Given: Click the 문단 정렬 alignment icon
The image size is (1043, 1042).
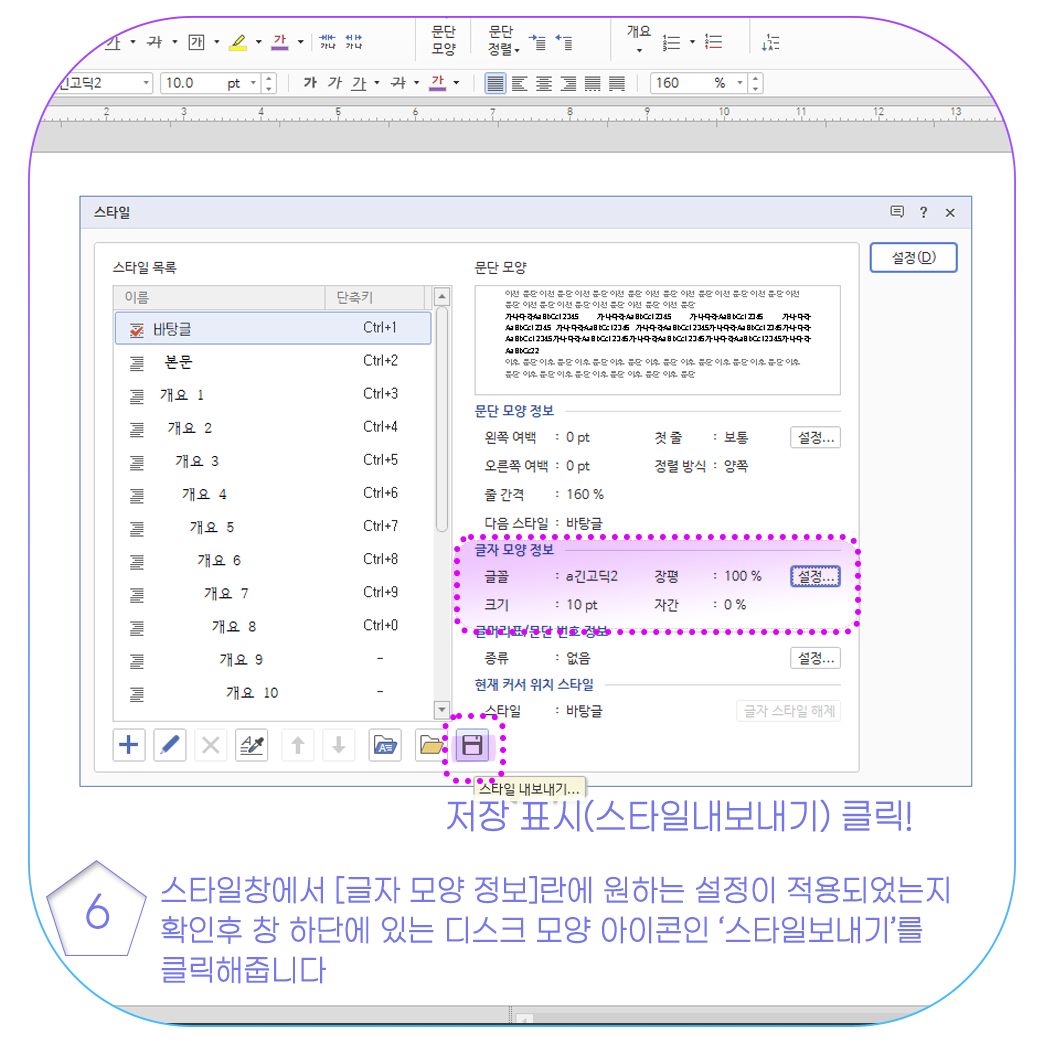Looking at the screenshot, I should tap(498, 40).
